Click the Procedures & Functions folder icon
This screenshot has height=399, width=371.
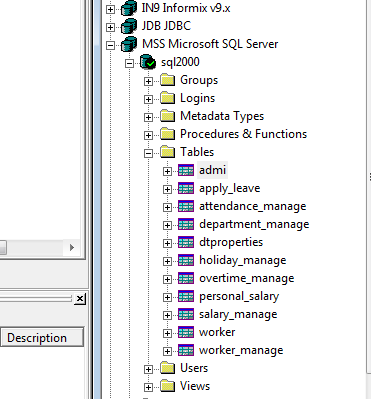tap(167, 134)
